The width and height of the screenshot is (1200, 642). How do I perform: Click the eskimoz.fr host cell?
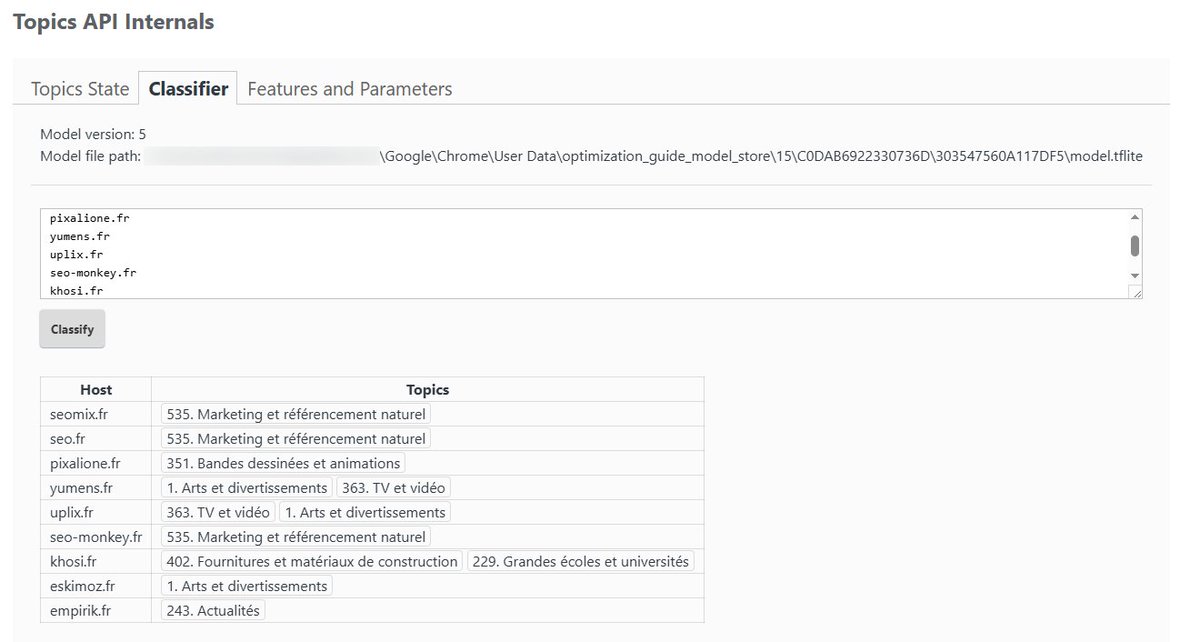[x=96, y=586]
